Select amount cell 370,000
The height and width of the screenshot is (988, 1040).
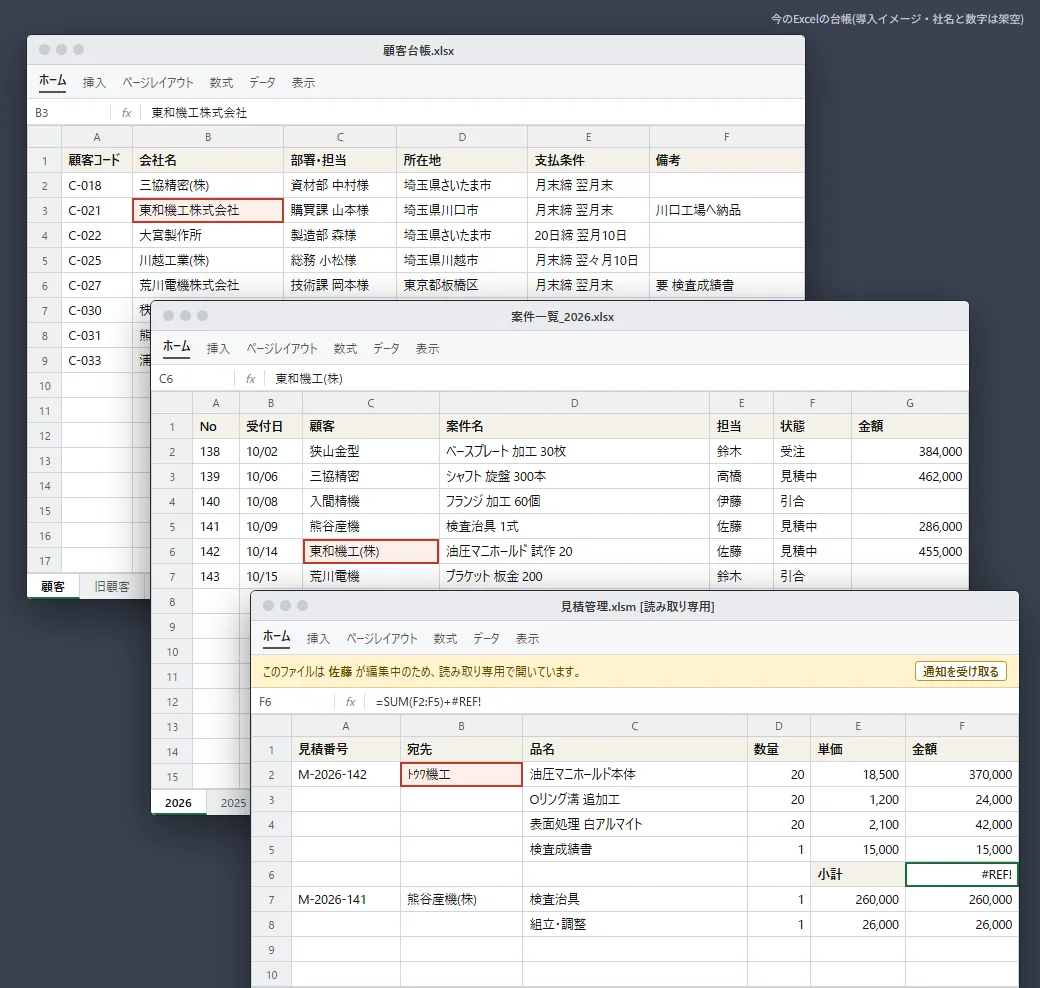click(x=962, y=774)
